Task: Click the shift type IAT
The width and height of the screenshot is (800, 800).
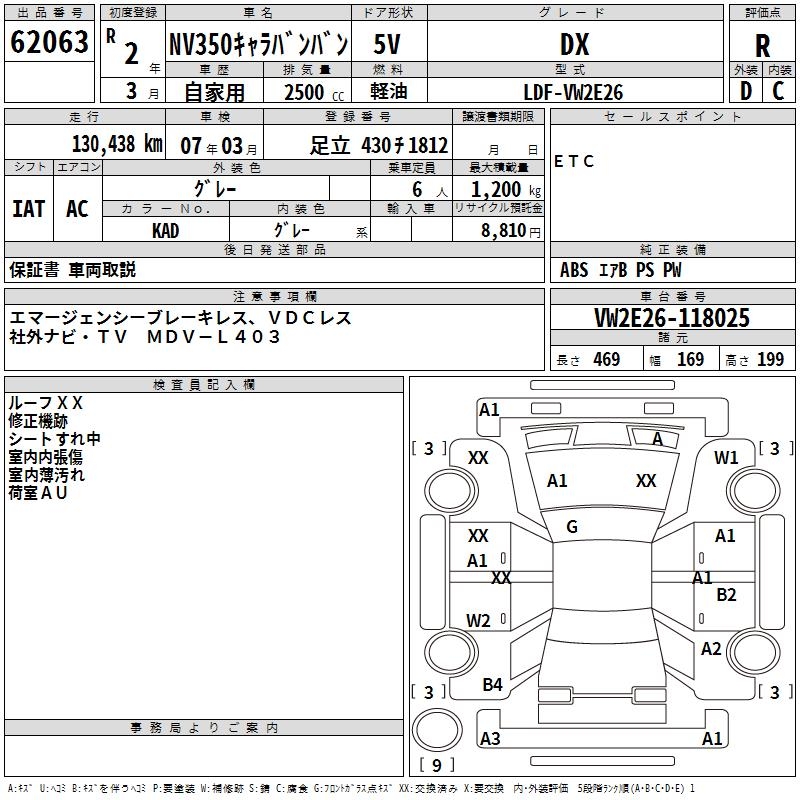Action: click(29, 209)
